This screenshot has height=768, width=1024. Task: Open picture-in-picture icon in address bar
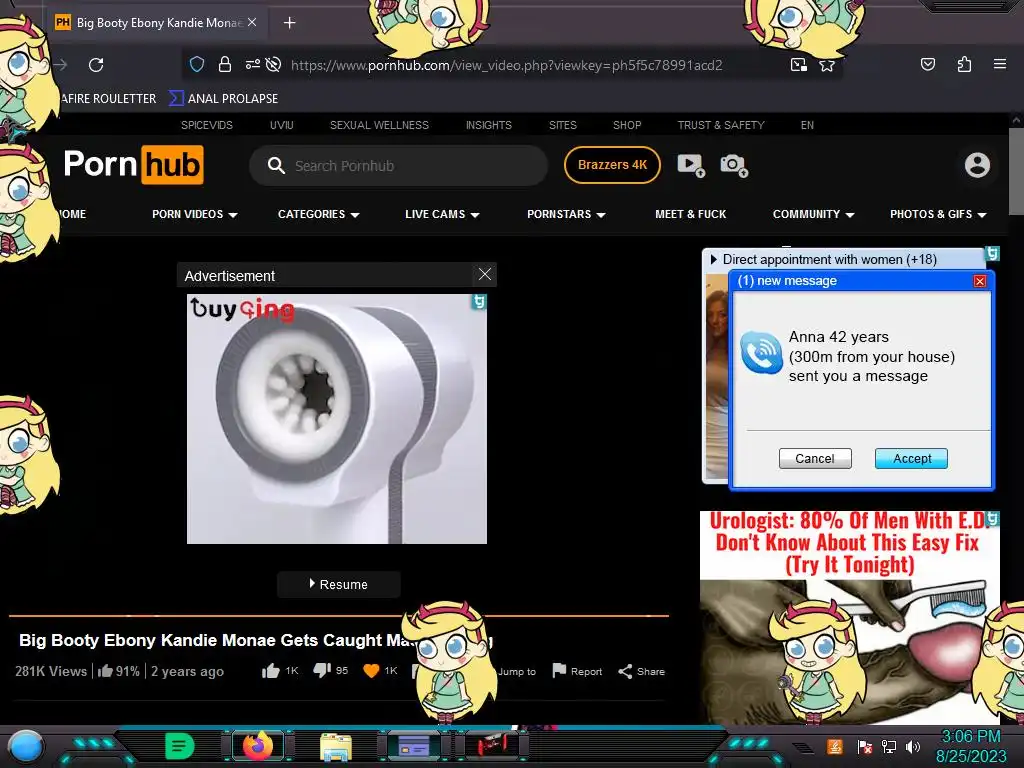point(799,64)
